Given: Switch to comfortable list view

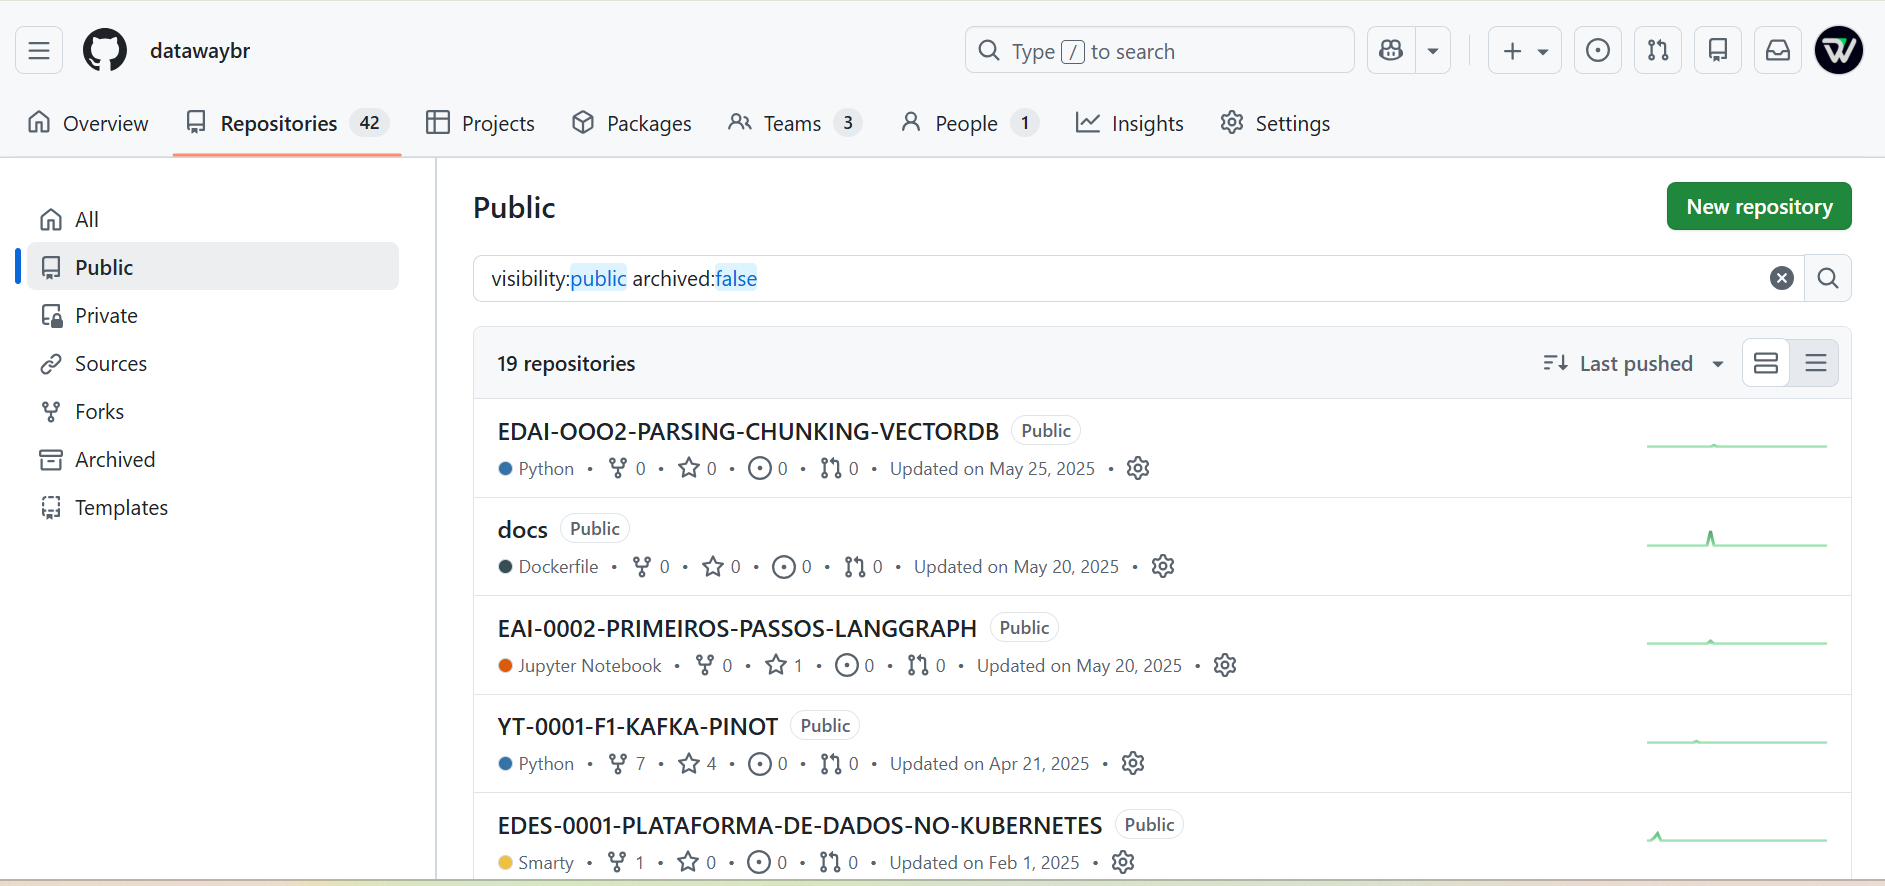Looking at the screenshot, I should [x=1766, y=363].
